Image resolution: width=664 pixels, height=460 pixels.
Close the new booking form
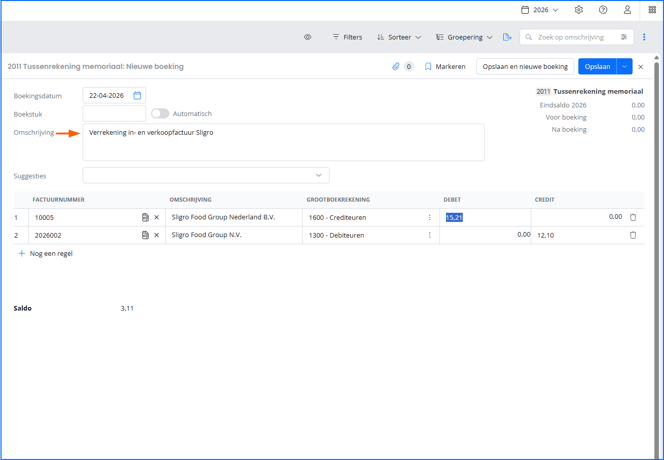(x=641, y=67)
